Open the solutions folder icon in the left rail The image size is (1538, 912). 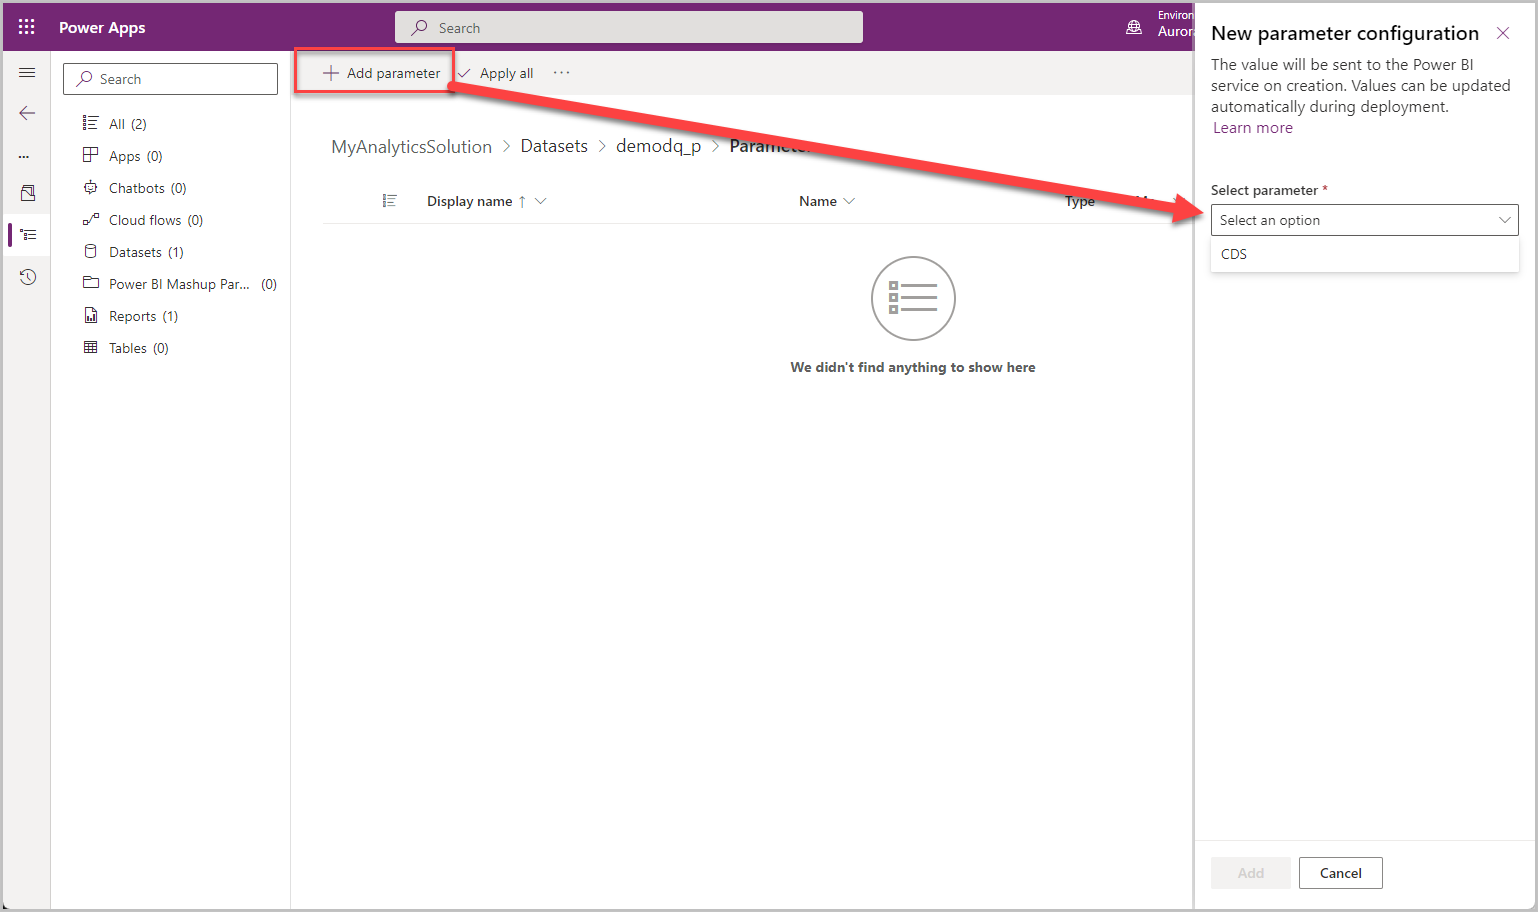pos(27,192)
